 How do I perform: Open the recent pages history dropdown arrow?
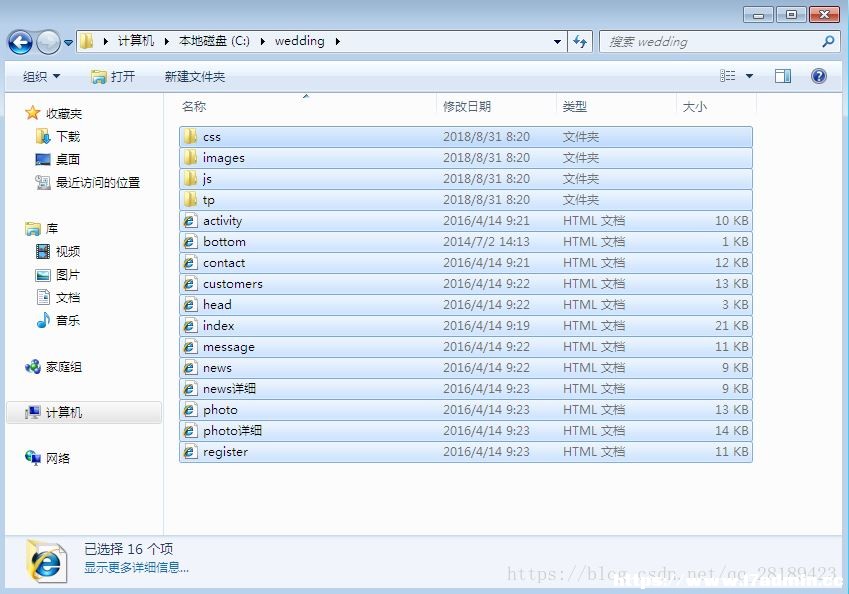68,42
